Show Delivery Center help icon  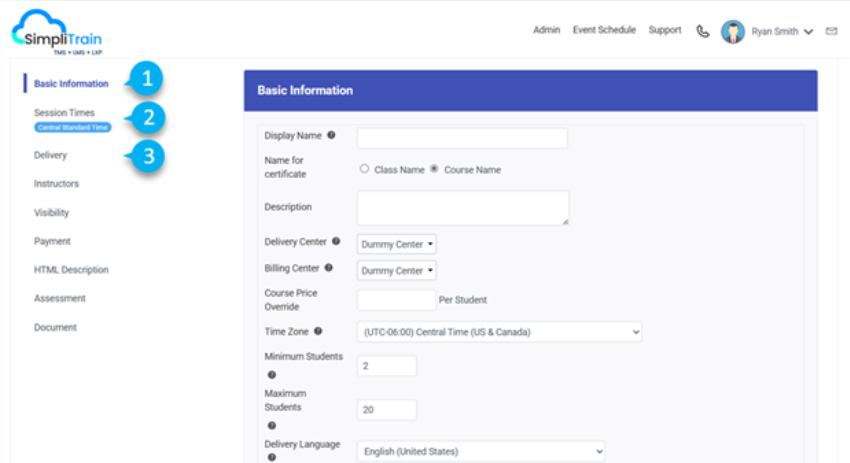tap(336, 241)
